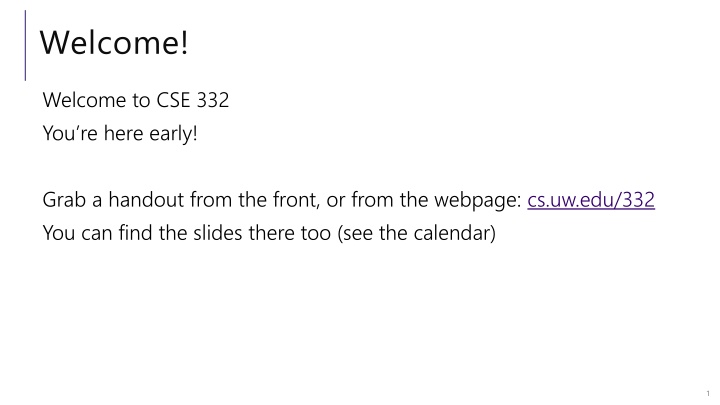
Task: Select the word "from" right after "handout"
Action: tap(211, 200)
